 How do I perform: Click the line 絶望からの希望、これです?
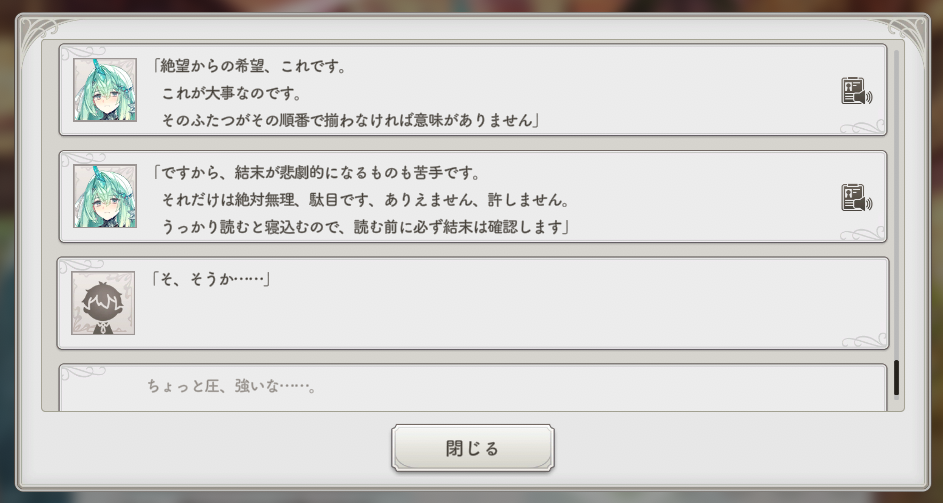click(x=249, y=66)
